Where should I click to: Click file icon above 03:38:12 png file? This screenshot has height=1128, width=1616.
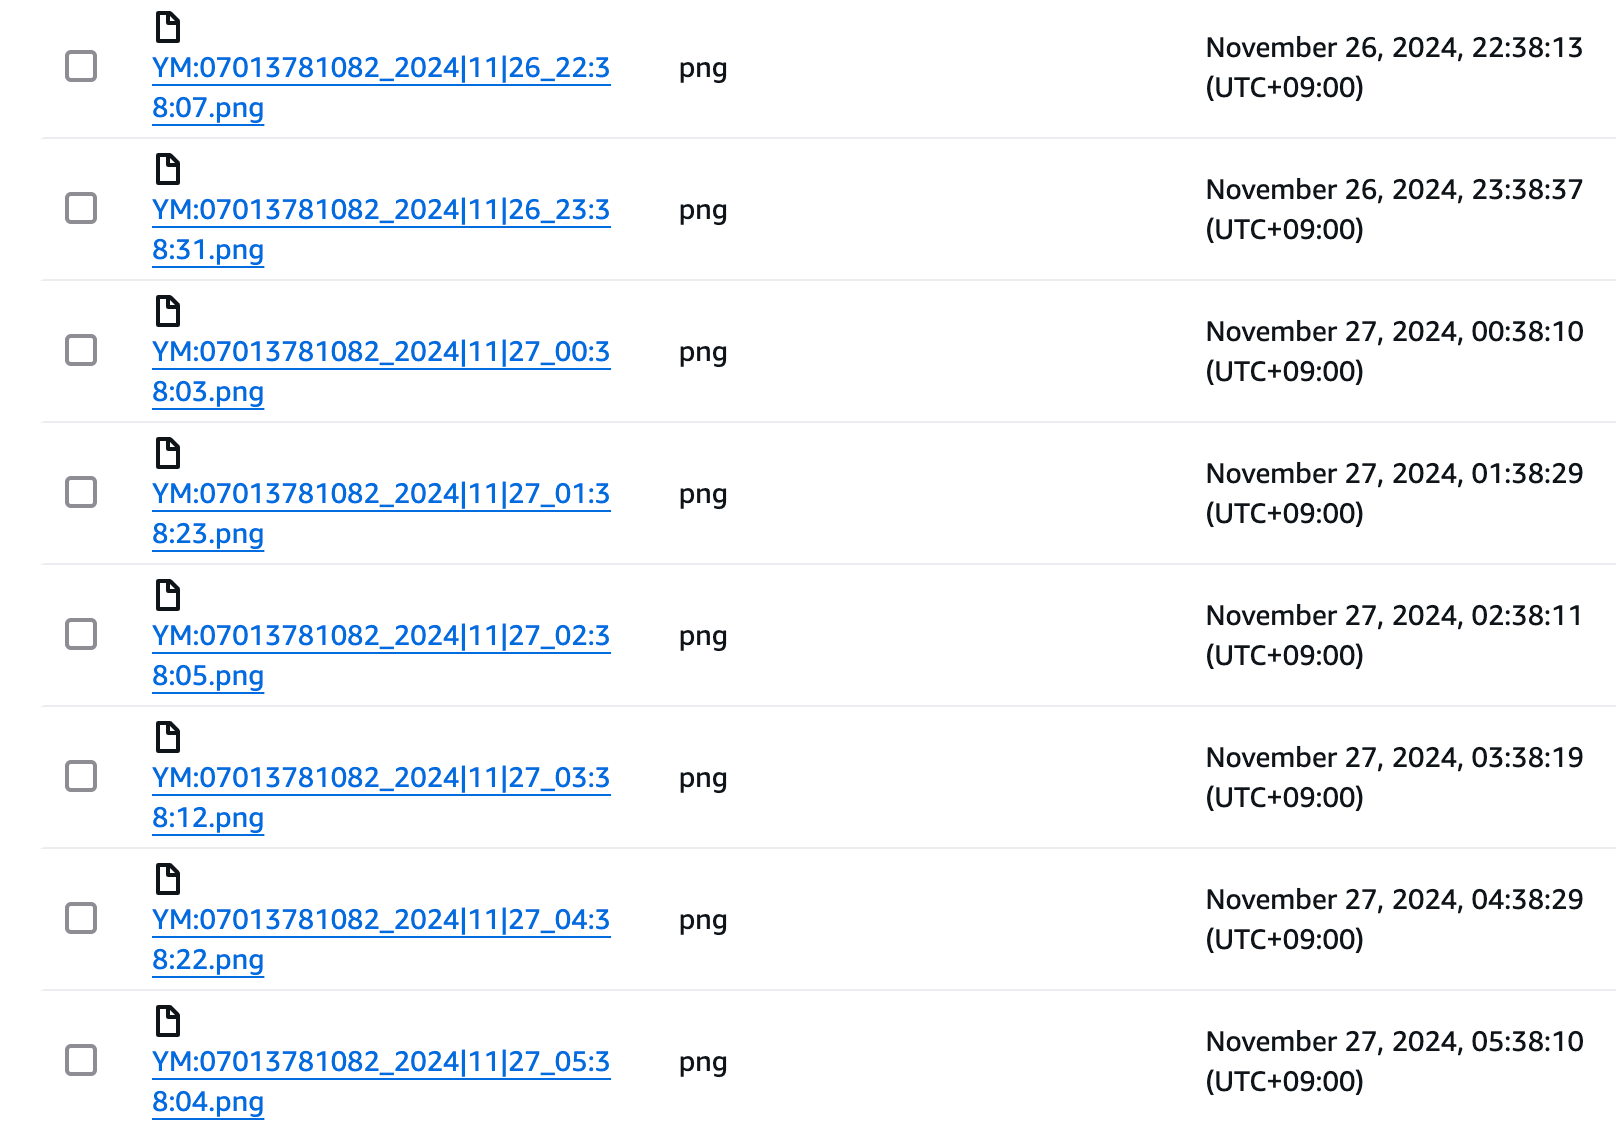pyautogui.click(x=168, y=737)
